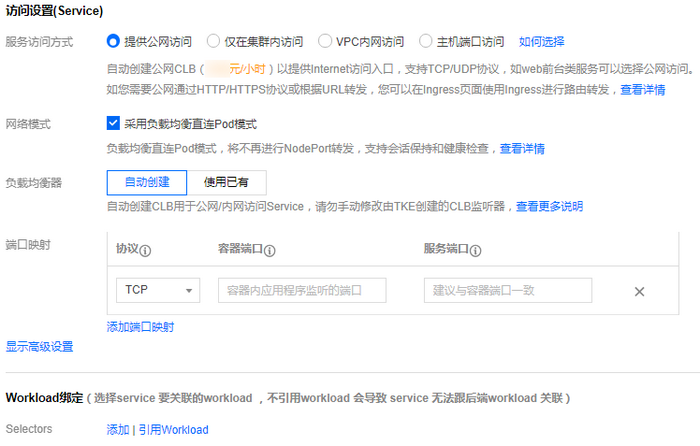Click 添加 next to Selectors

pos(118,429)
